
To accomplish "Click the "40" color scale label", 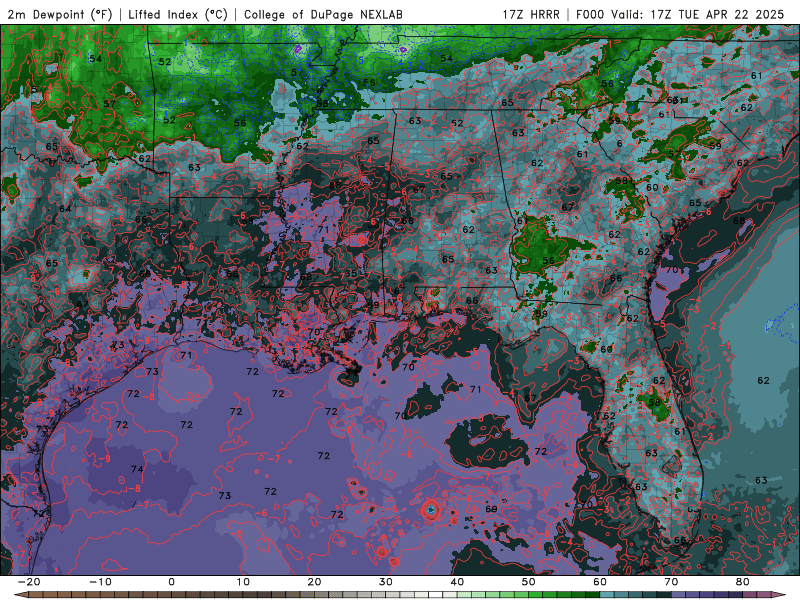I will point(457,582).
